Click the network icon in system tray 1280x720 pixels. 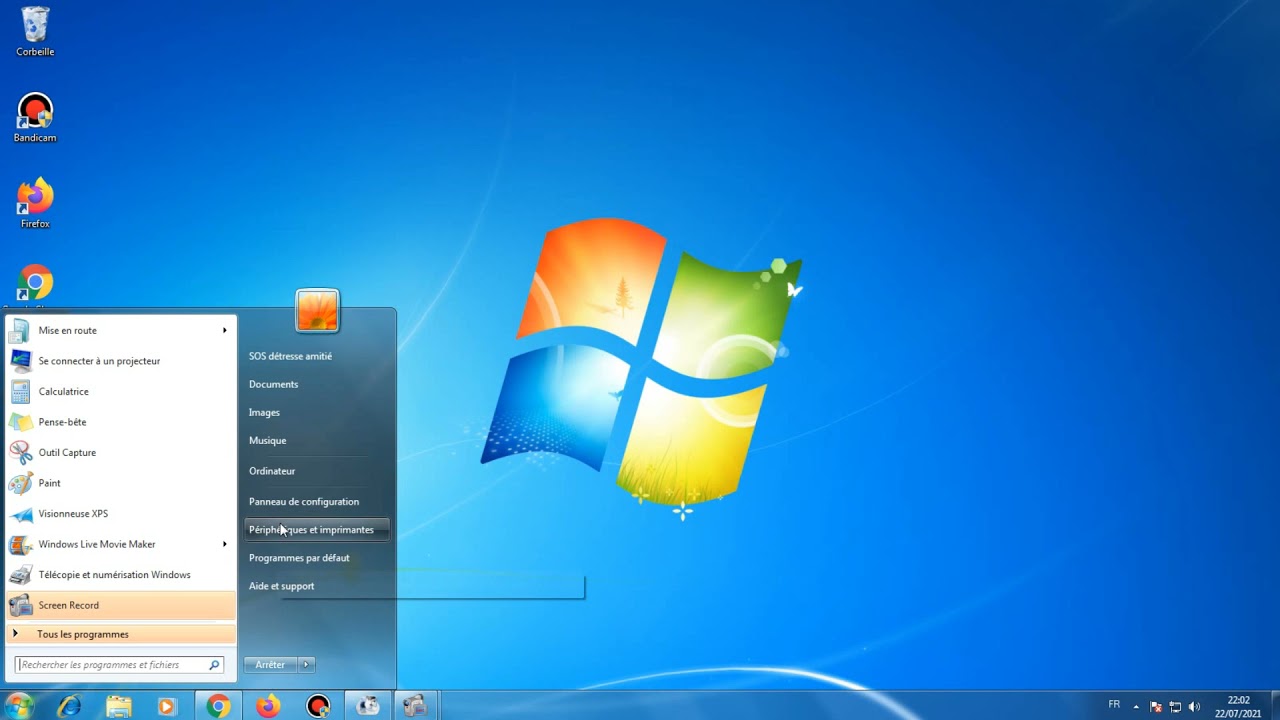coord(1175,707)
